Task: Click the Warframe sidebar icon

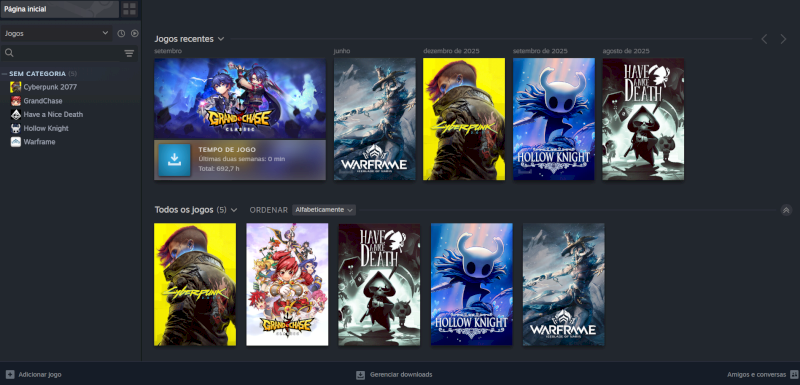Action: click(x=16, y=142)
